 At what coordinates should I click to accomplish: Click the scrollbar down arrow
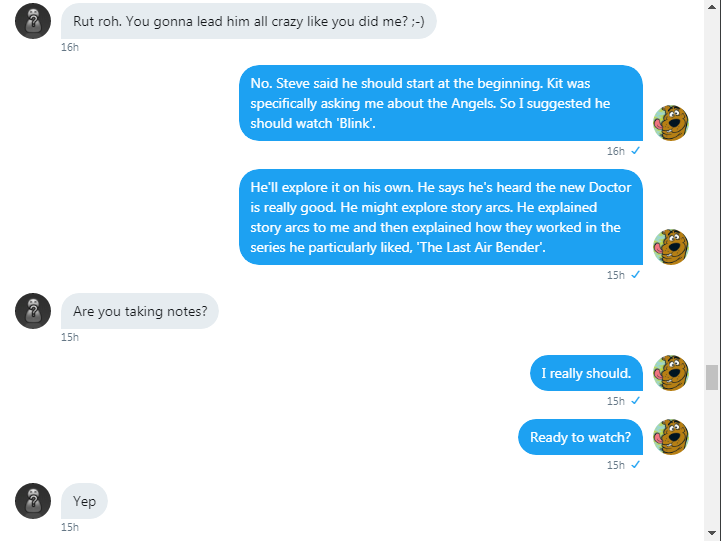[712, 532]
